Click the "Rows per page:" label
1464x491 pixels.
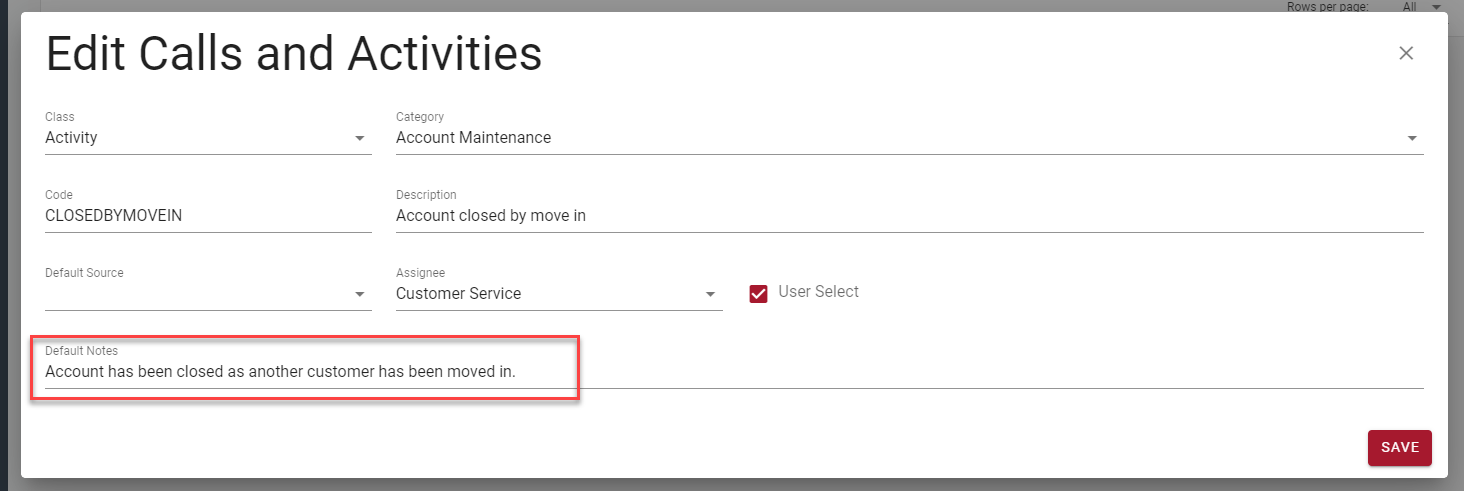(1327, 6)
